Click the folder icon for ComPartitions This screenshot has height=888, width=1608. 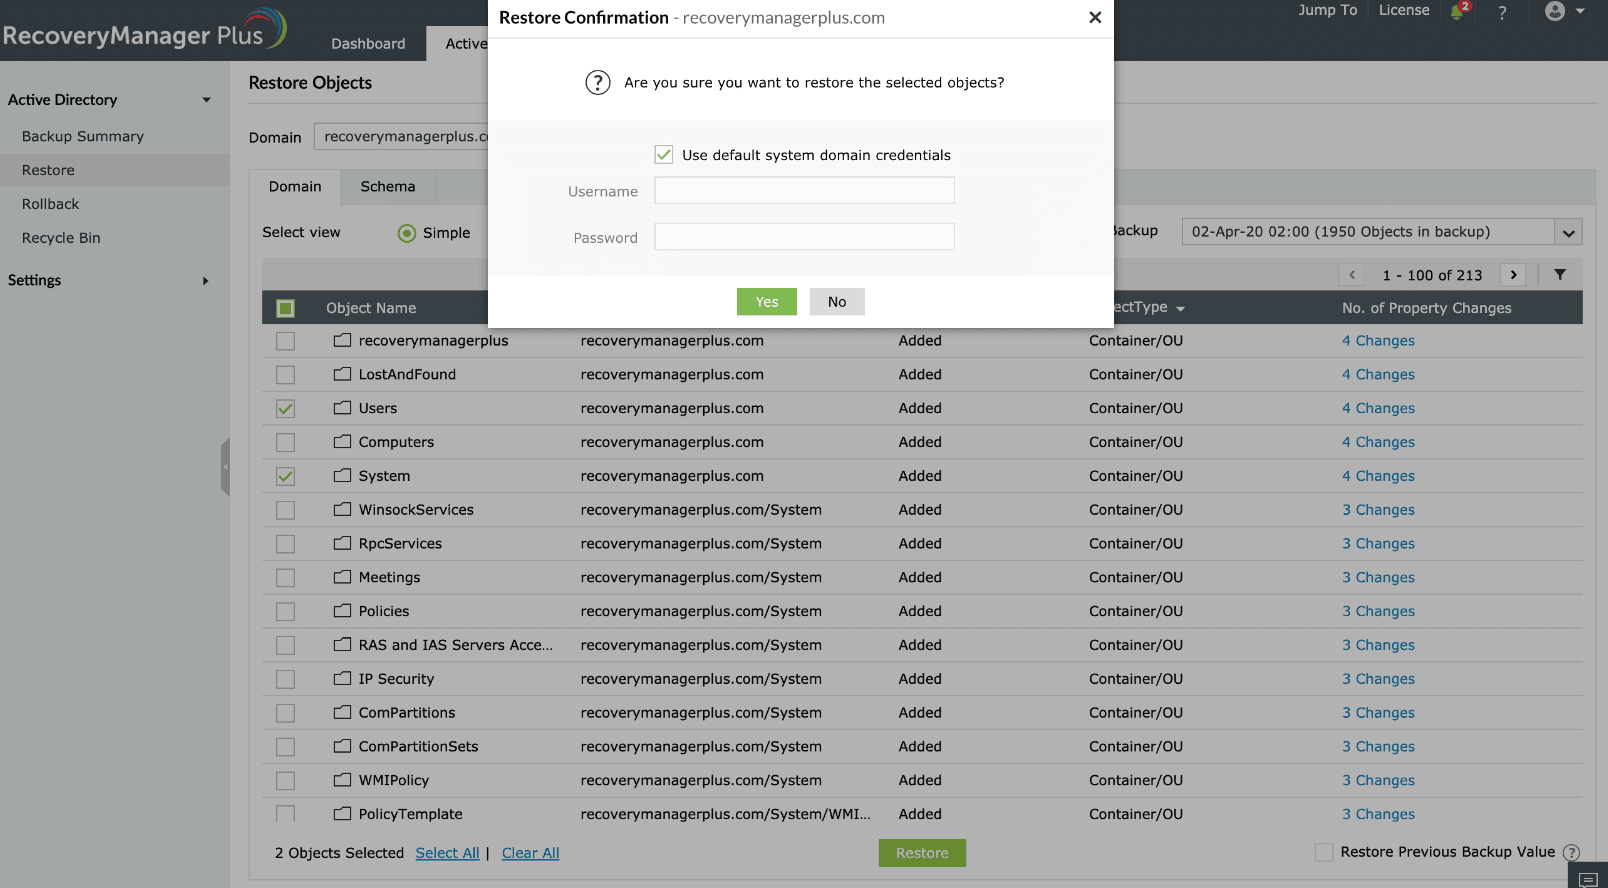tap(342, 713)
